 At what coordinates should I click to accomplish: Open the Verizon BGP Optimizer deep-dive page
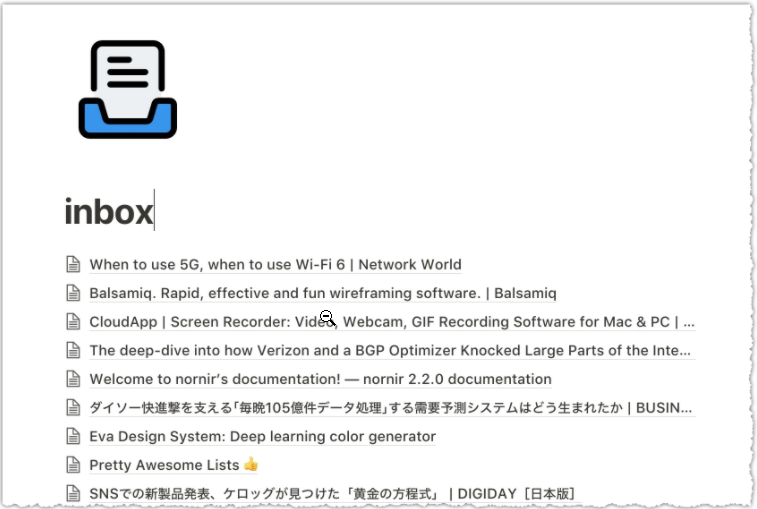coord(390,350)
